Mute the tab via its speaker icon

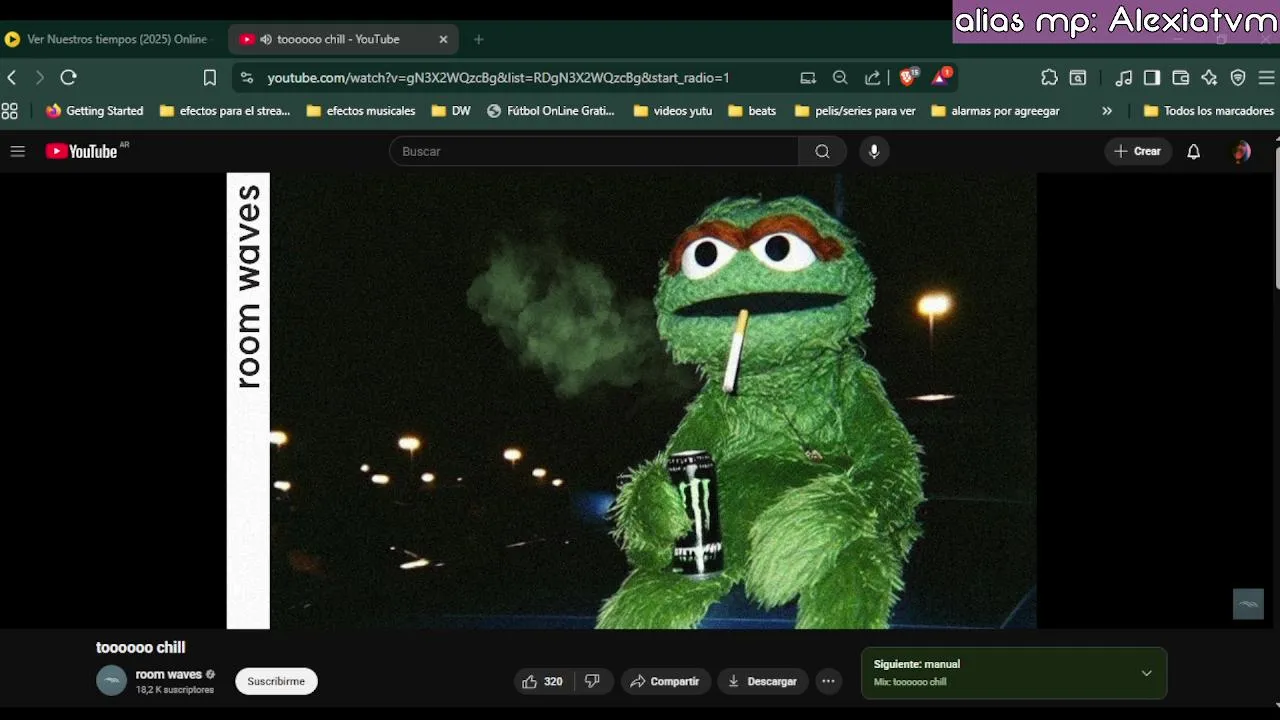tap(266, 39)
